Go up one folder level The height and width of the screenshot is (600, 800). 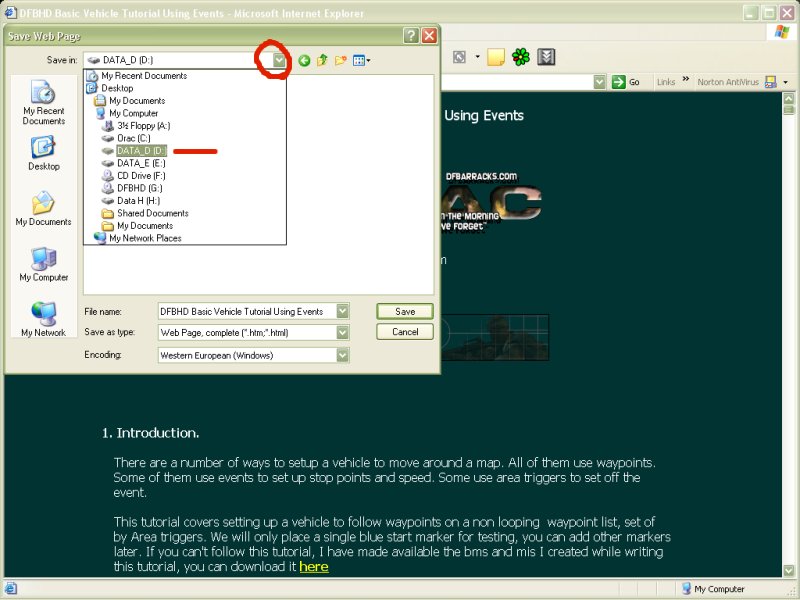coord(322,60)
